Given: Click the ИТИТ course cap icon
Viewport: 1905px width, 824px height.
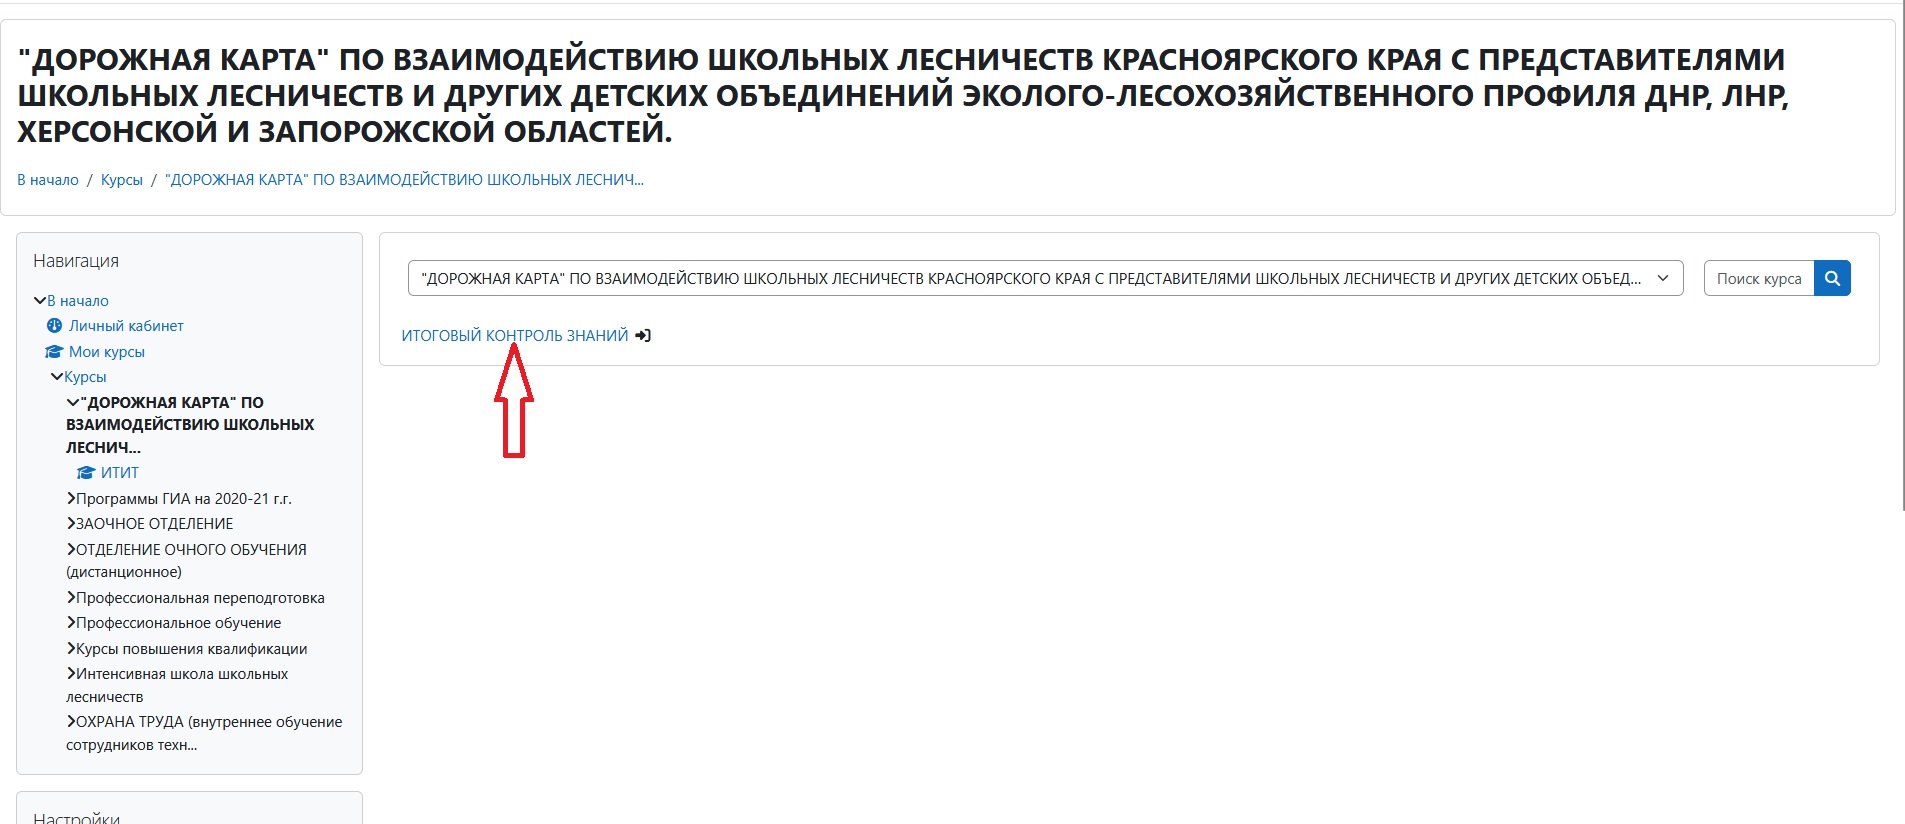Looking at the screenshot, I should 86,473.
